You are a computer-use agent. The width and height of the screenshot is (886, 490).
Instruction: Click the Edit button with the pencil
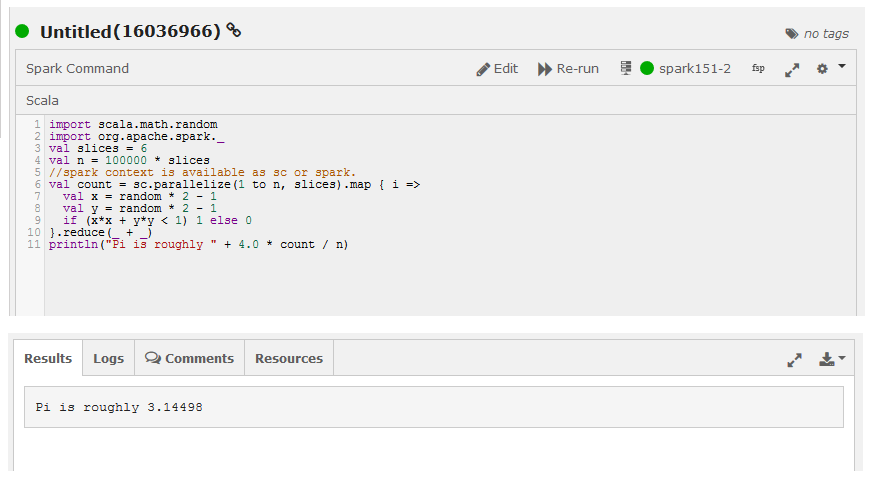pyautogui.click(x=497, y=69)
